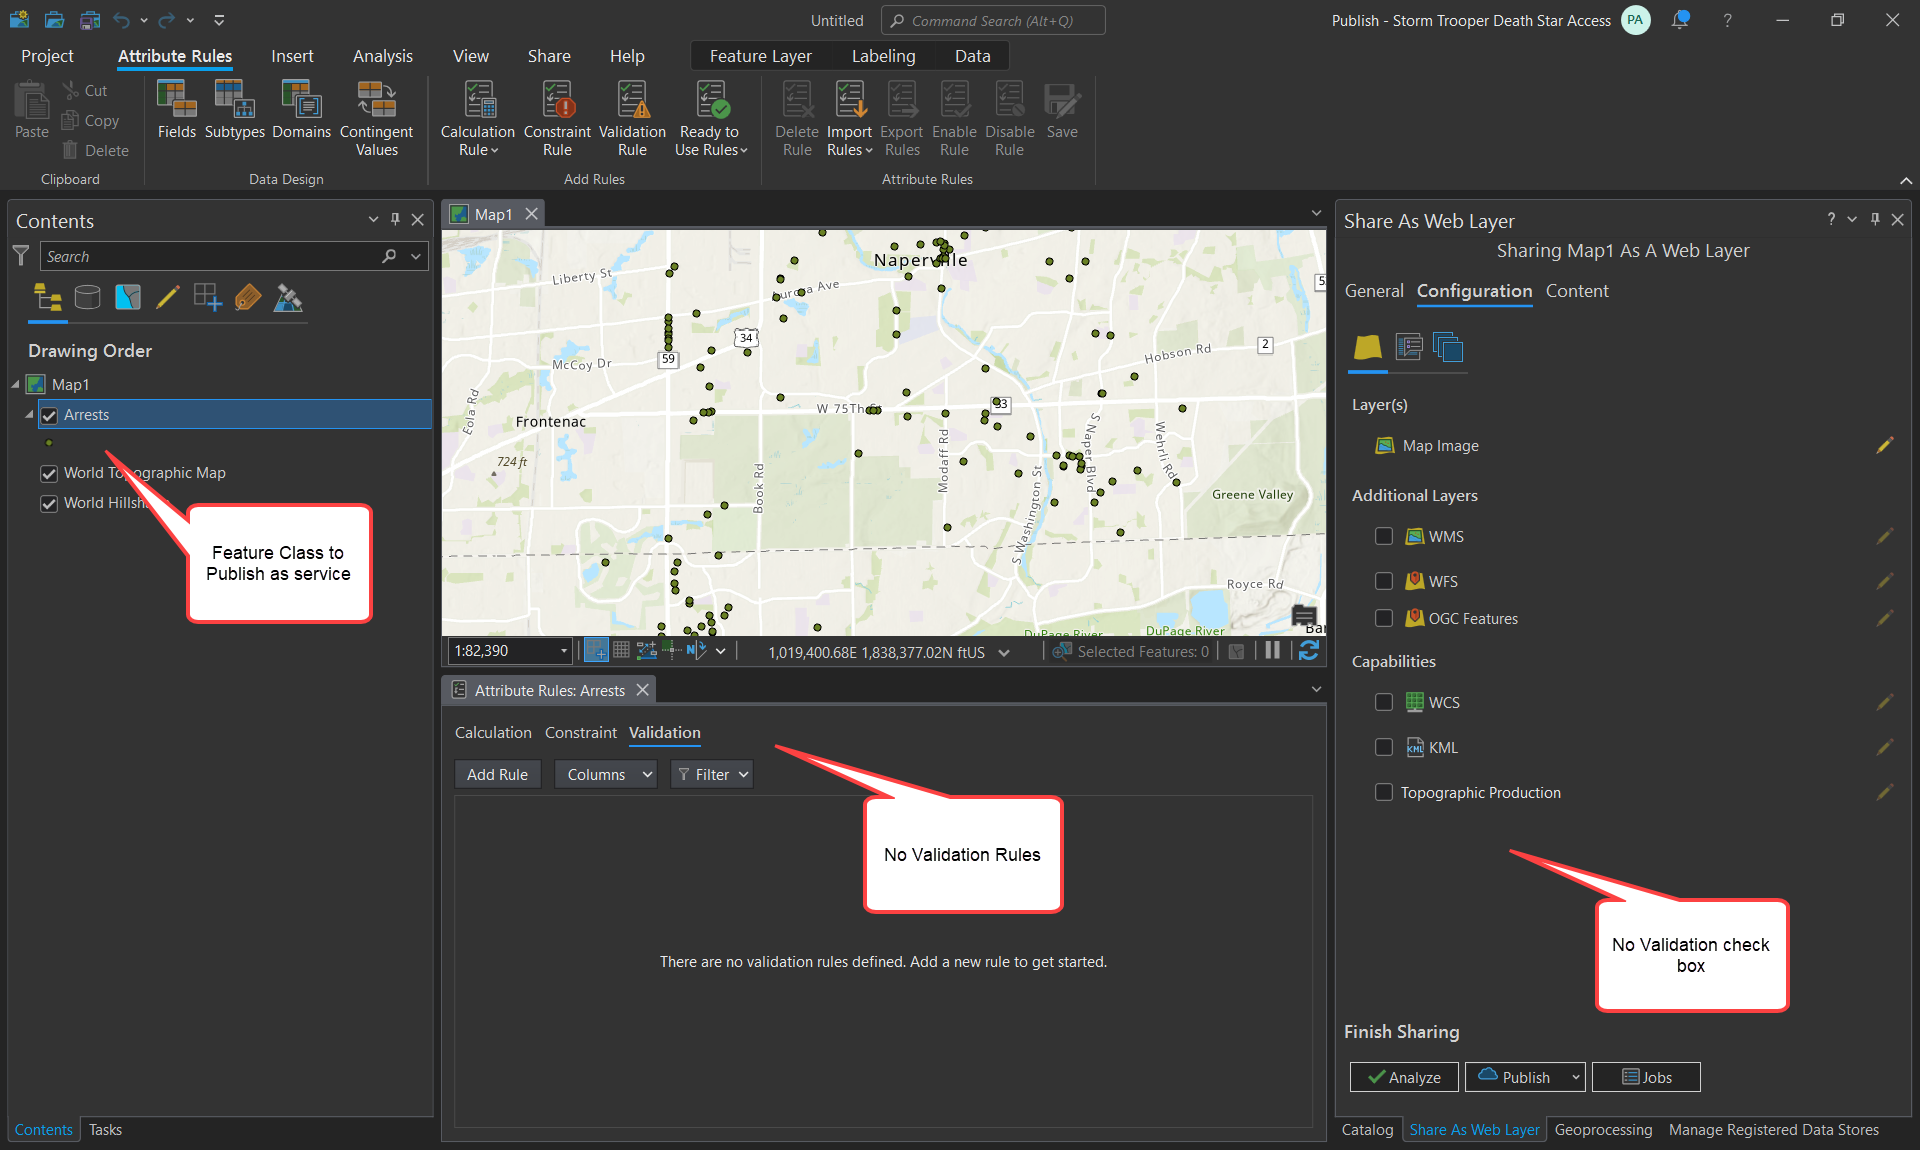Pause map drawing in the status bar

click(1271, 651)
